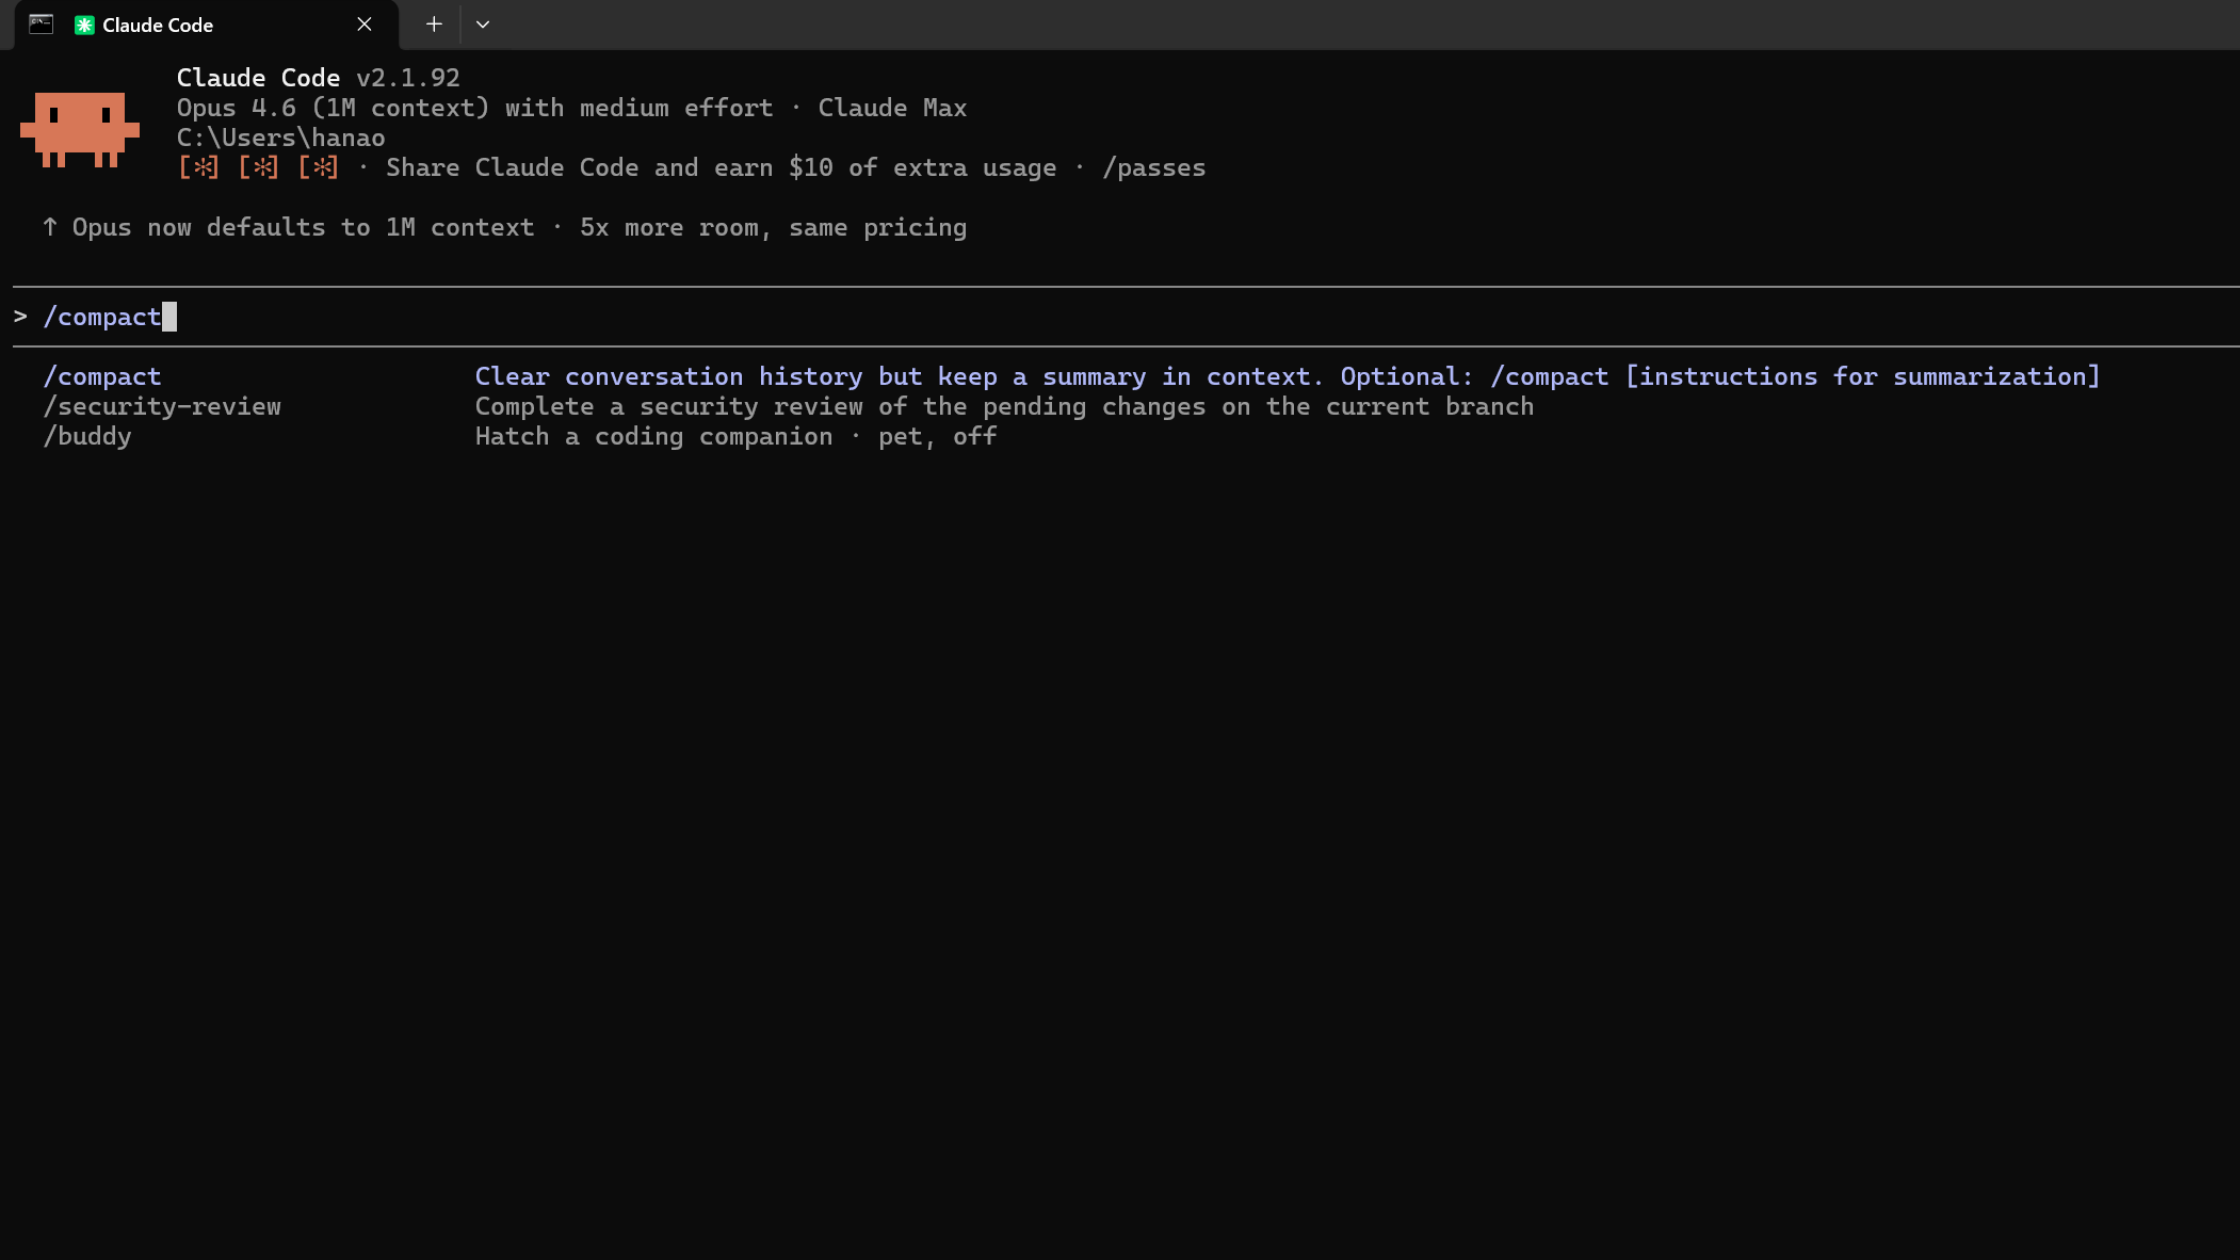The height and width of the screenshot is (1260, 2240).
Task: Click the Claude Code v2.1.92 version text
Action: click(407, 78)
